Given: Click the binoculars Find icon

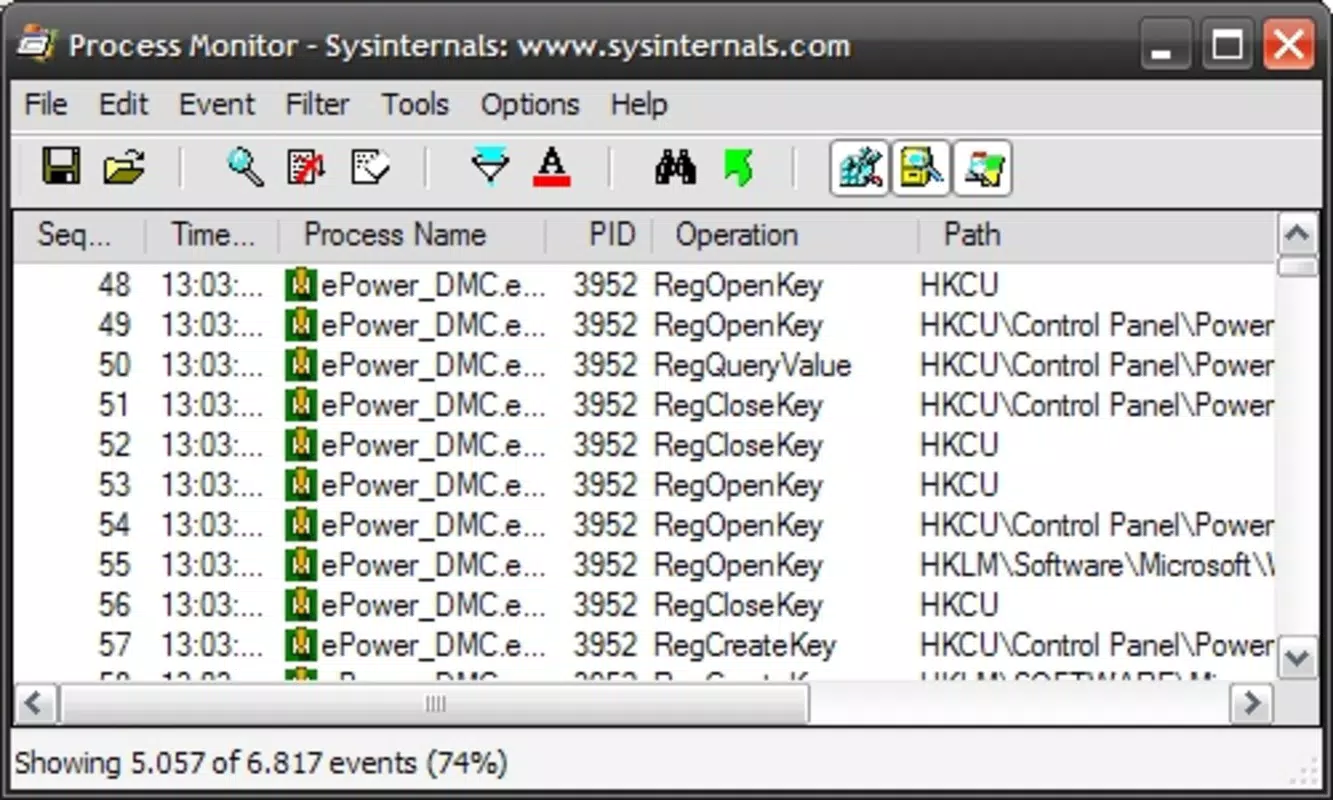Looking at the screenshot, I should point(676,166).
